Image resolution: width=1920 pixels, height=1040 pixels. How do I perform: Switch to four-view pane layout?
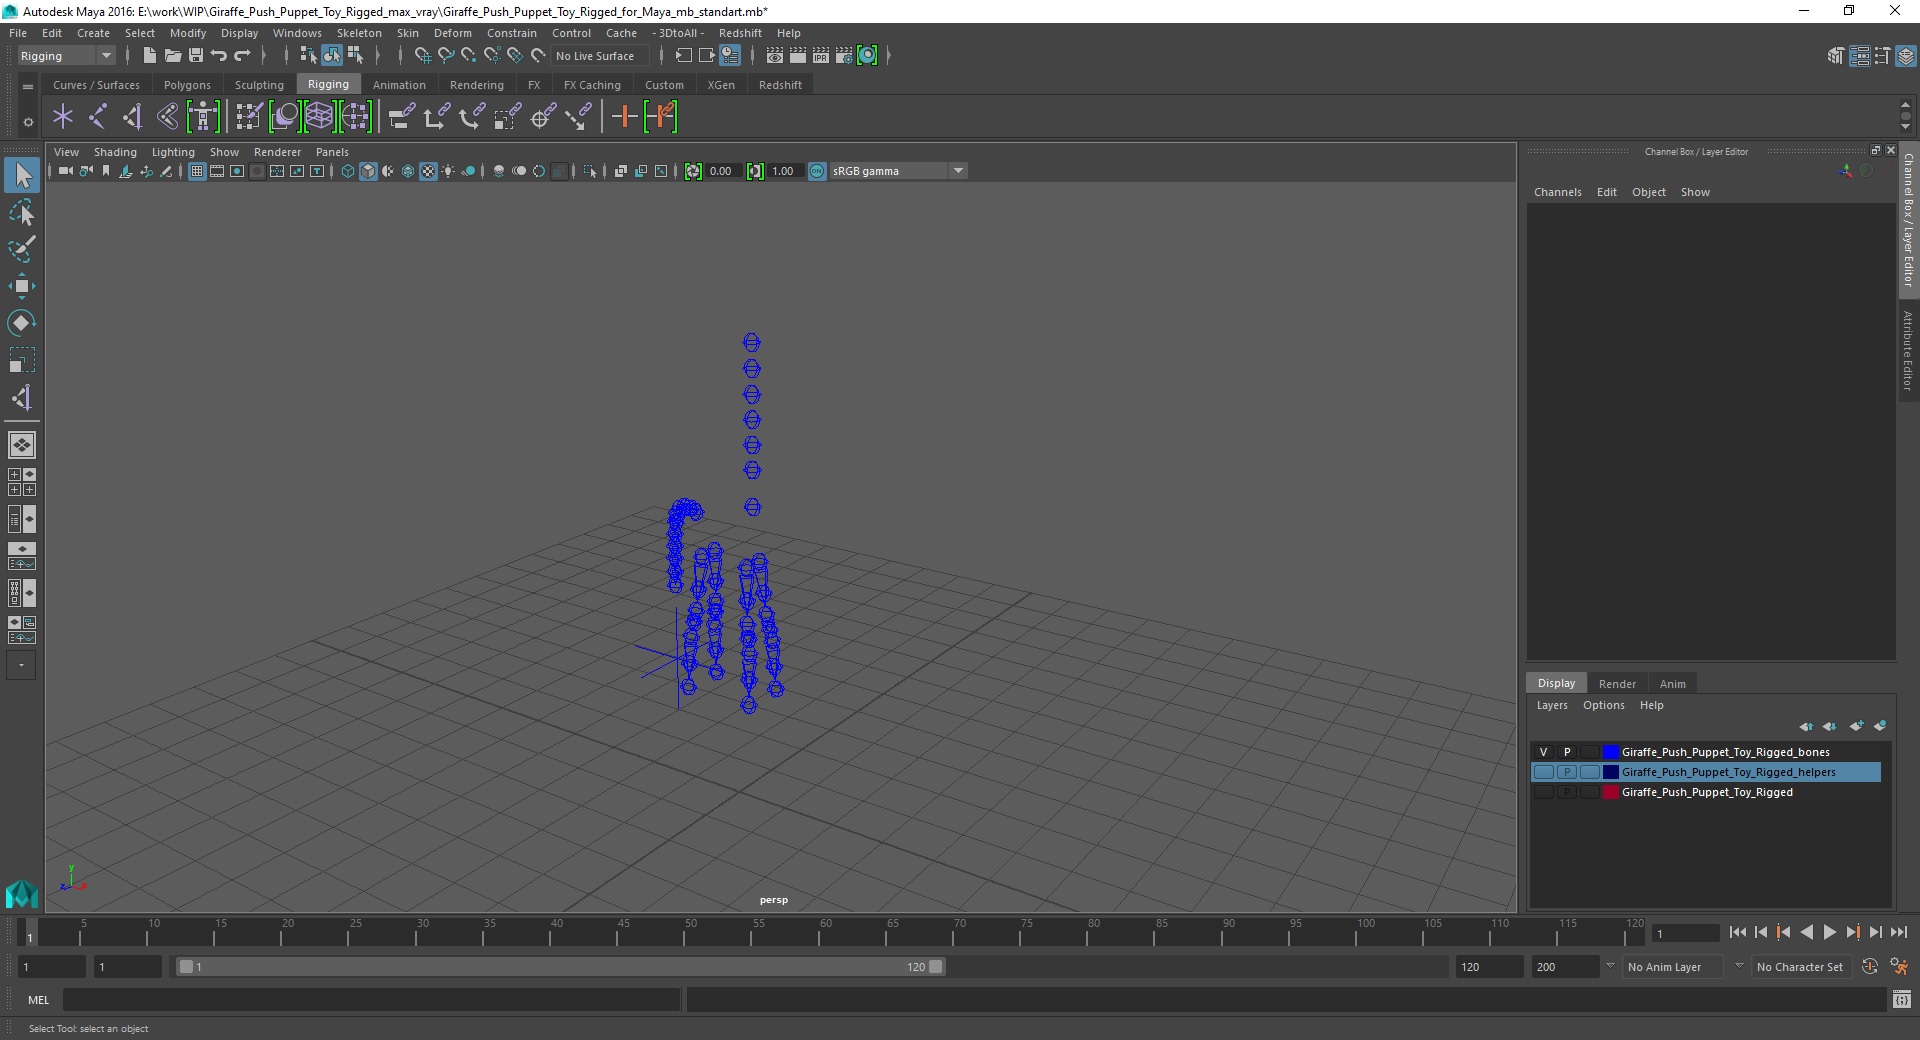(x=22, y=482)
